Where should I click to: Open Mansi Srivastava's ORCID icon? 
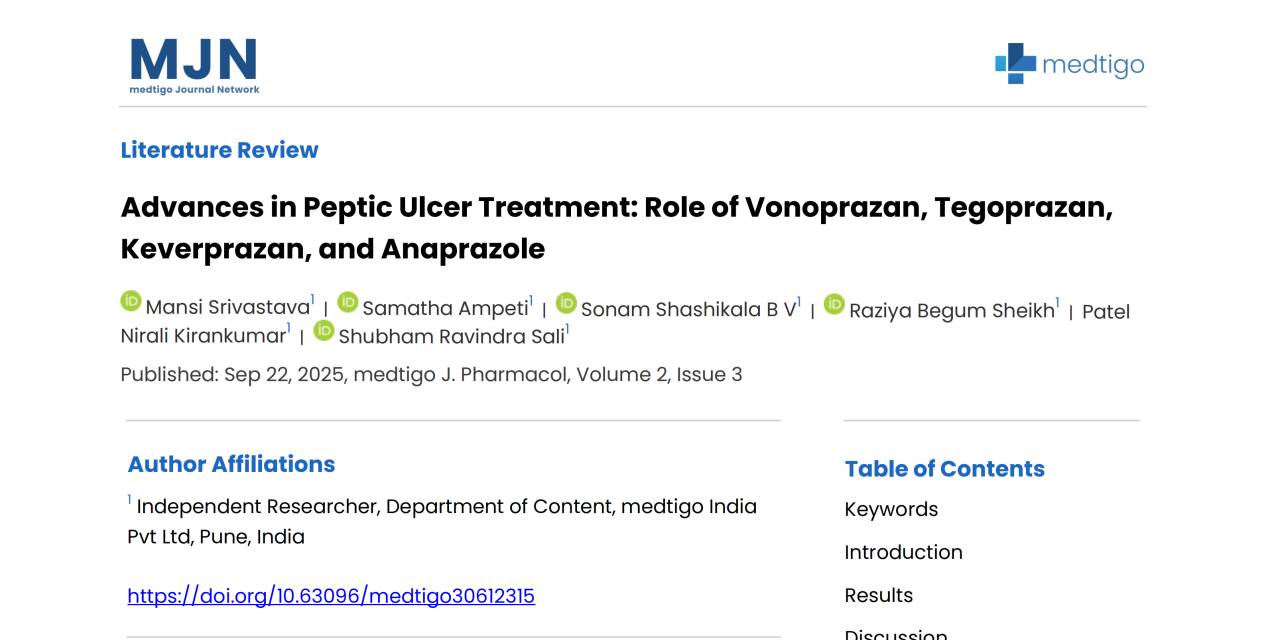[131, 301]
